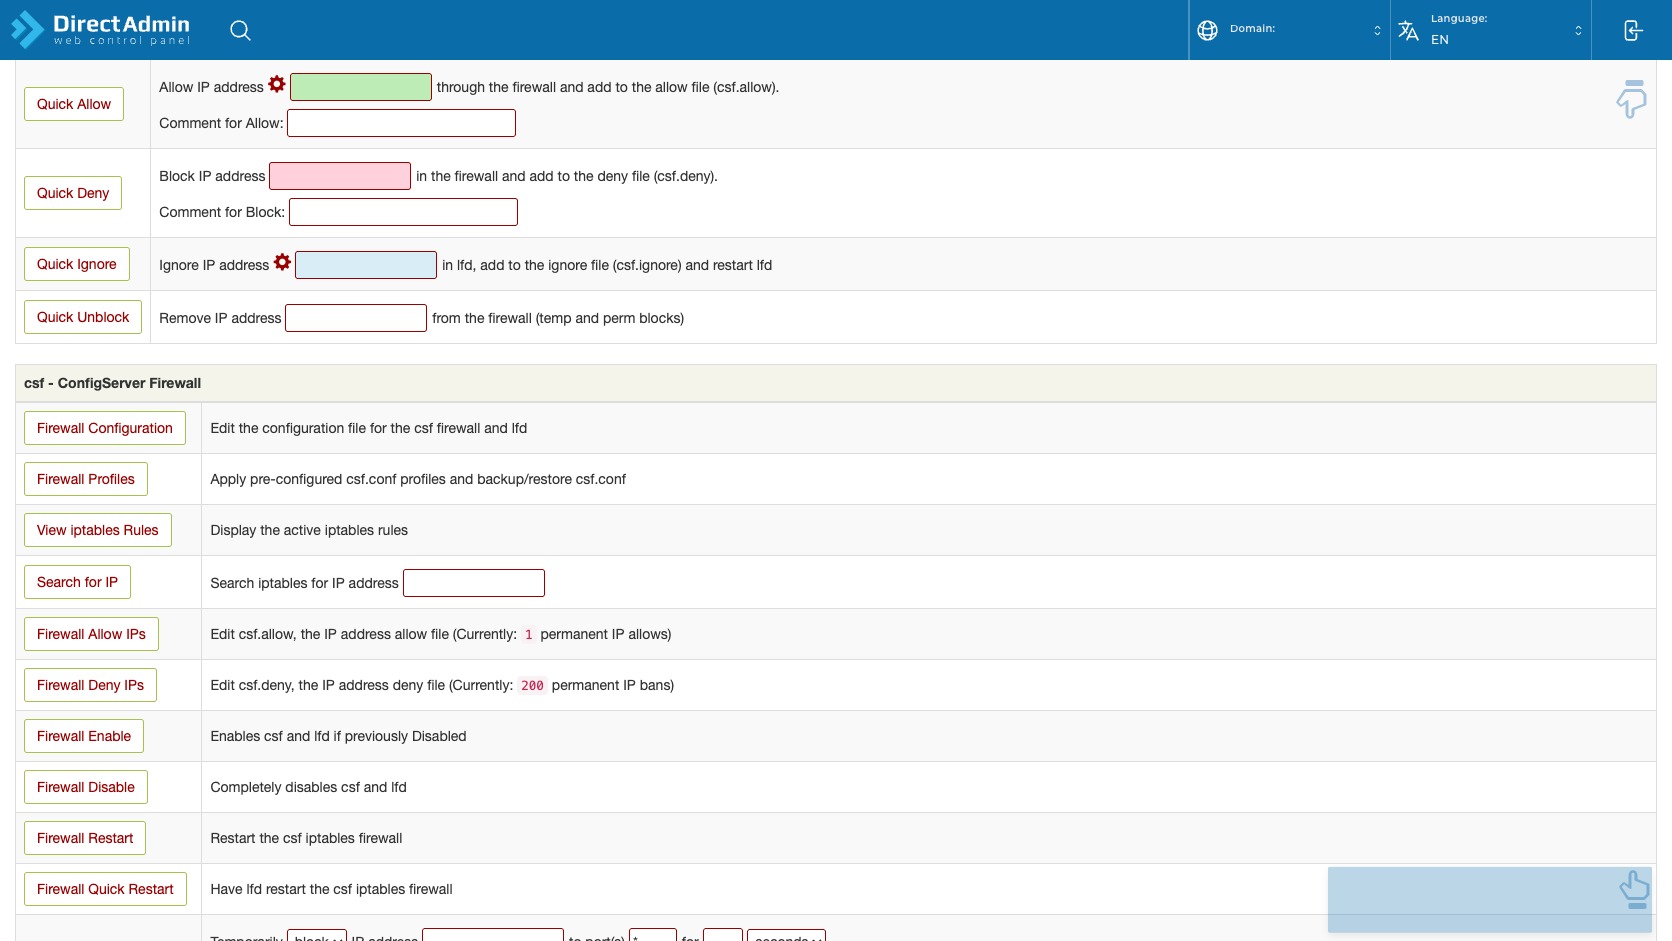The image size is (1672, 941).
Task: Click the DirectAdmin logo
Action: (100, 30)
